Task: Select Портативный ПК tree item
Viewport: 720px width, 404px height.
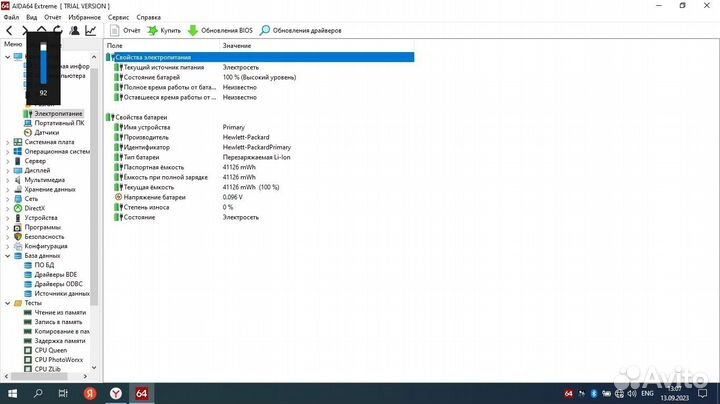Action: point(59,123)
